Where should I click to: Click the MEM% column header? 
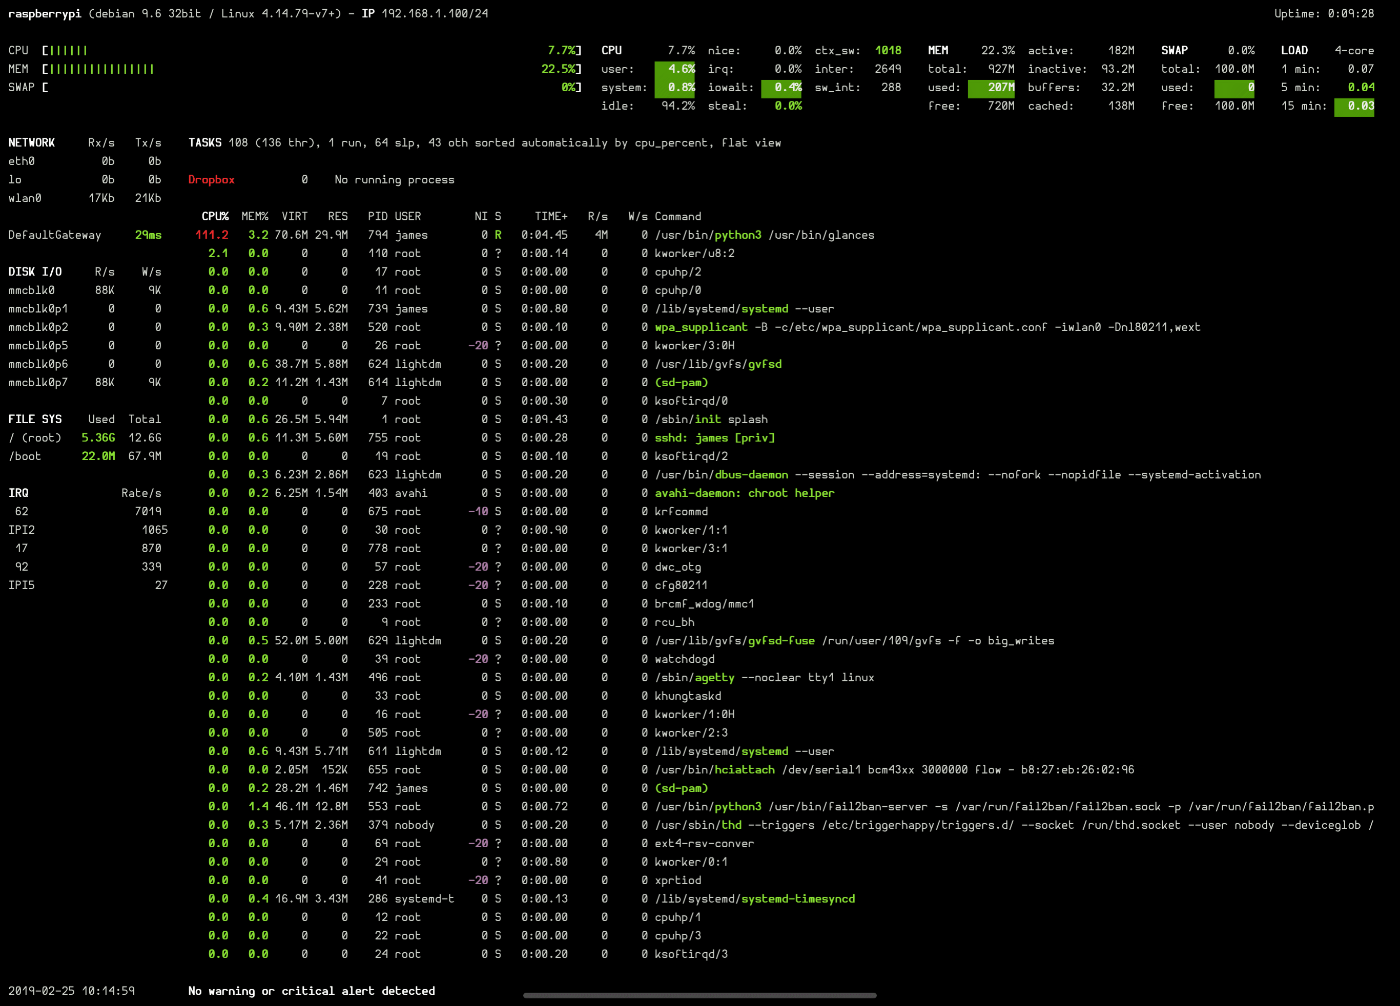click(x=255, y=216)
